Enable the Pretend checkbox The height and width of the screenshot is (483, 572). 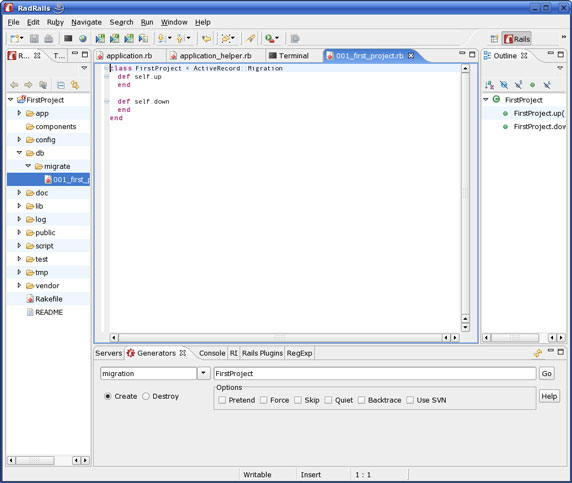tap(222, 400)
